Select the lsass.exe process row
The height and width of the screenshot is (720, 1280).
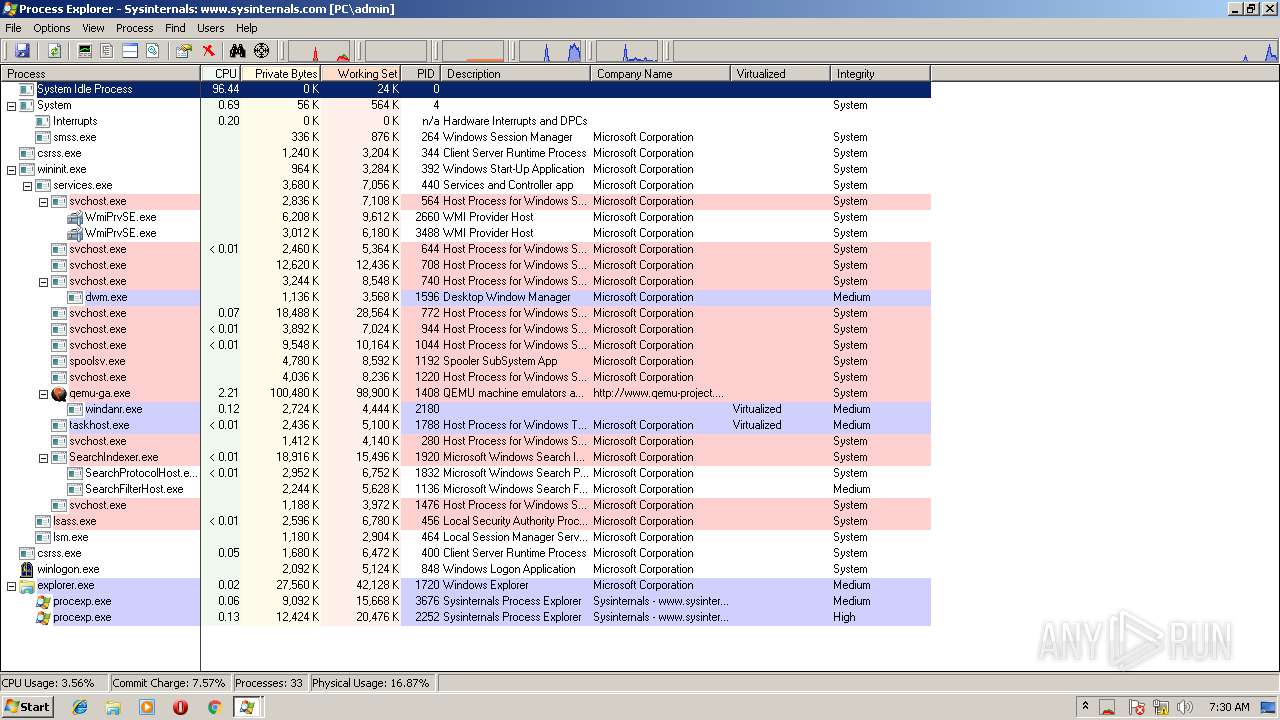(x=465, y=521)
